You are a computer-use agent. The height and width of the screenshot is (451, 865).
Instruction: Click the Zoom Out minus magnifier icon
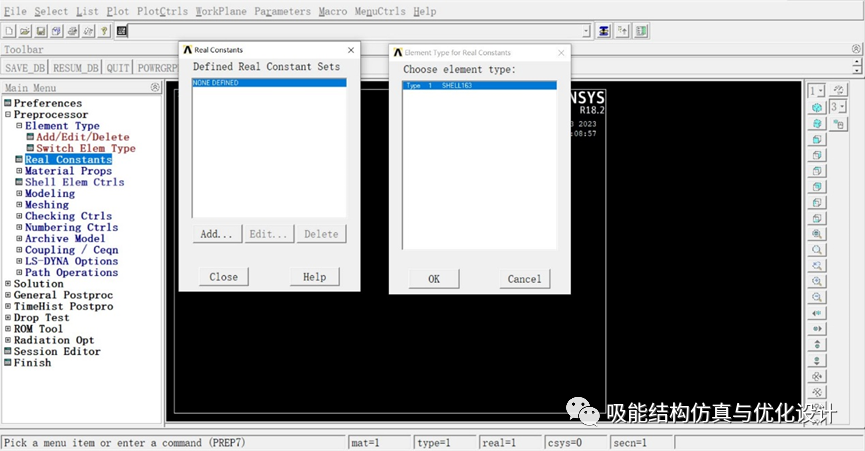click(817, 297)
